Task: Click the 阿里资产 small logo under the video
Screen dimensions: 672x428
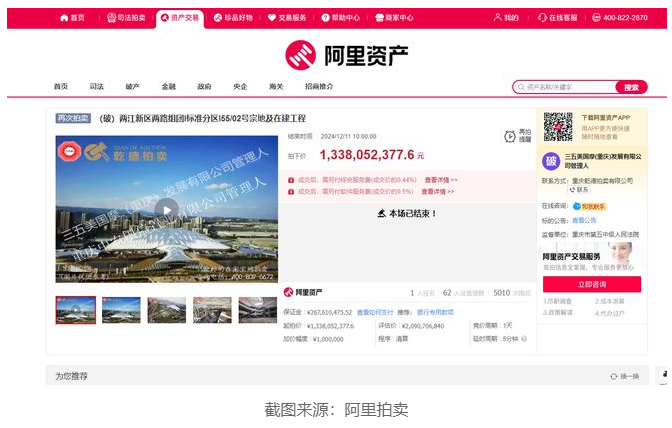Action: click(303, 293)
